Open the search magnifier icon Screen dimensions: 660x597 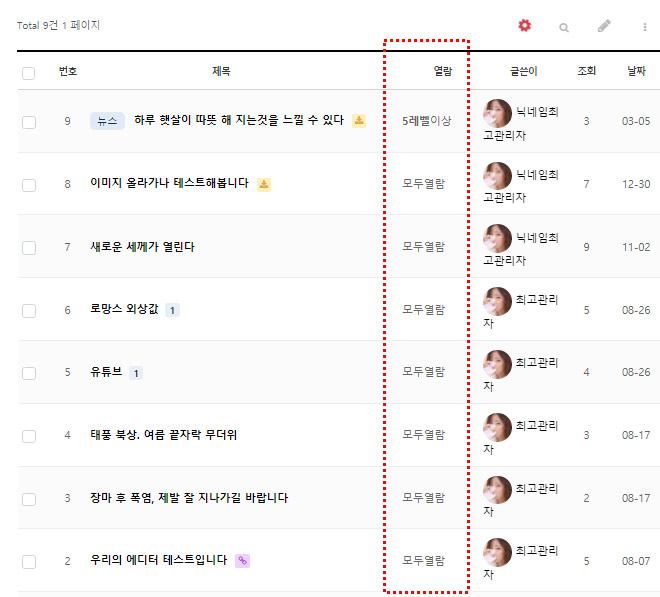click(564, 27)
